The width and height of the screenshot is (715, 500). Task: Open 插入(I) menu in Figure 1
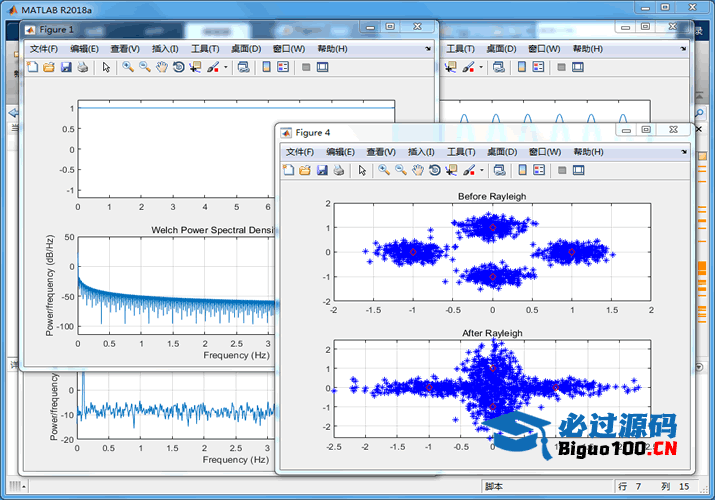coord(165,49)
